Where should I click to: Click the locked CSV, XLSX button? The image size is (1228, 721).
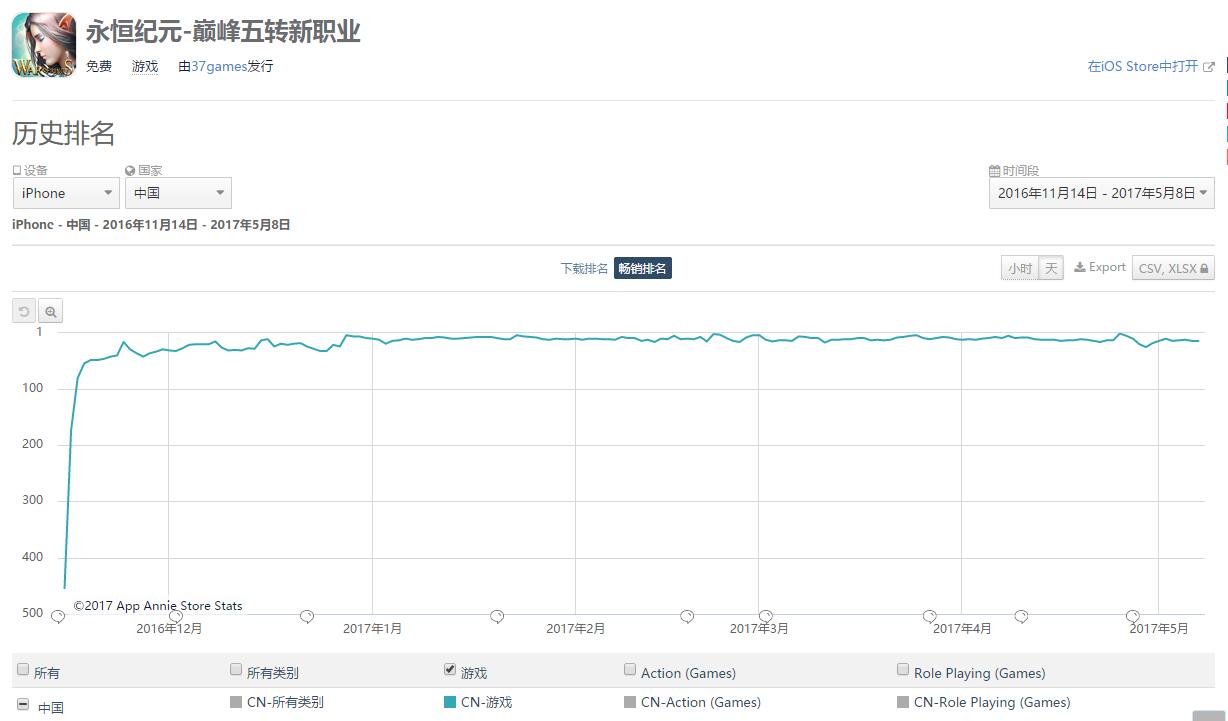point(1173,268)
